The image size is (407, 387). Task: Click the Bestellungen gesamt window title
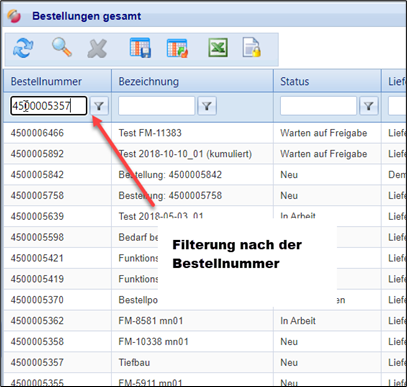(x=87, y=16)
